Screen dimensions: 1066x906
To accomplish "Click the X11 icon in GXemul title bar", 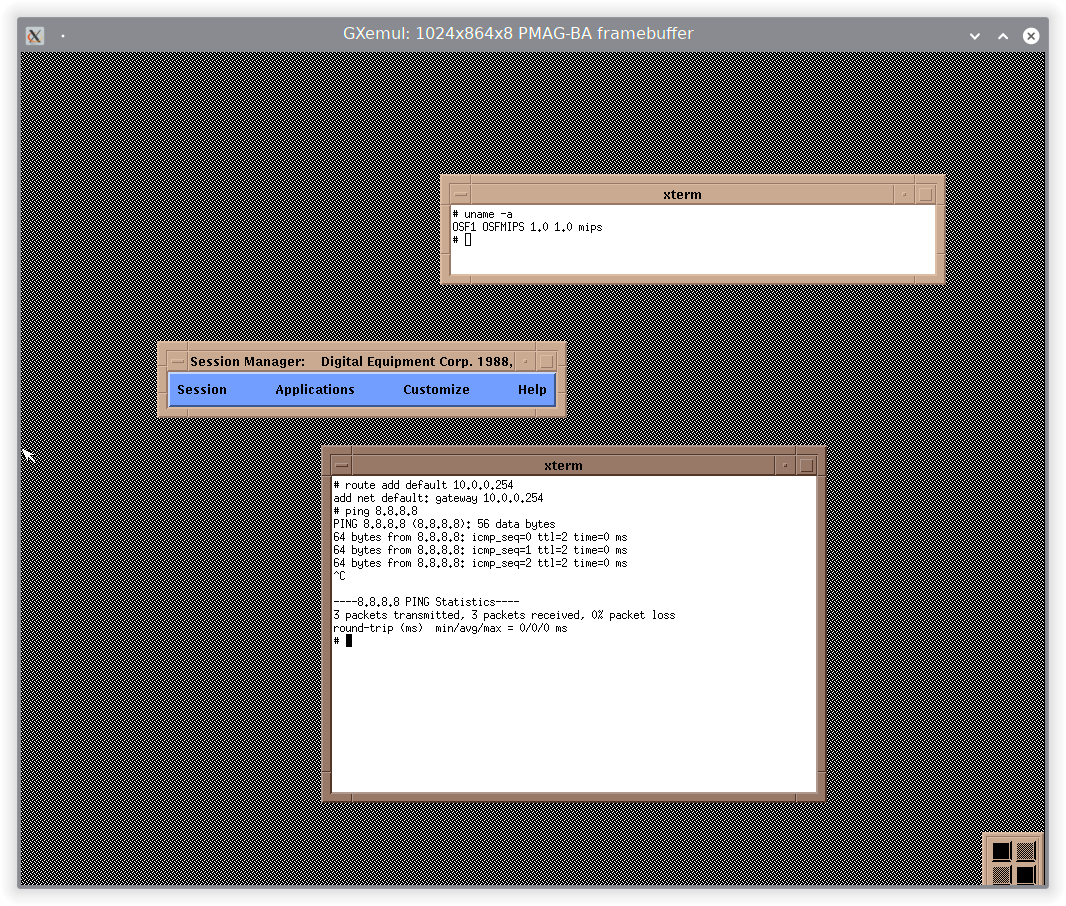I will 35,35.
